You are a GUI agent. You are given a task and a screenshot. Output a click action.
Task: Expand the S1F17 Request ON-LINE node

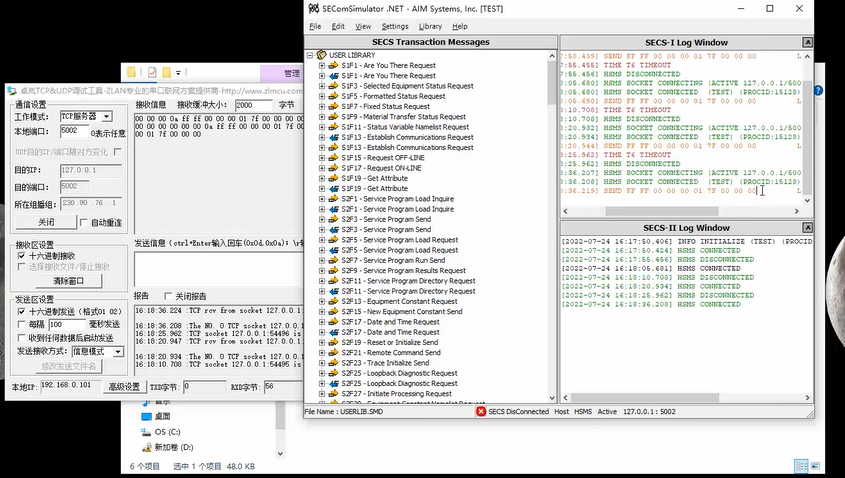point(322,168)
